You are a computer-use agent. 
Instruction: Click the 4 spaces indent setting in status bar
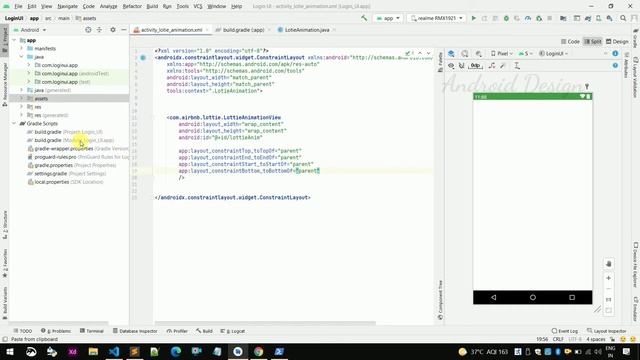tap(596, 339)
